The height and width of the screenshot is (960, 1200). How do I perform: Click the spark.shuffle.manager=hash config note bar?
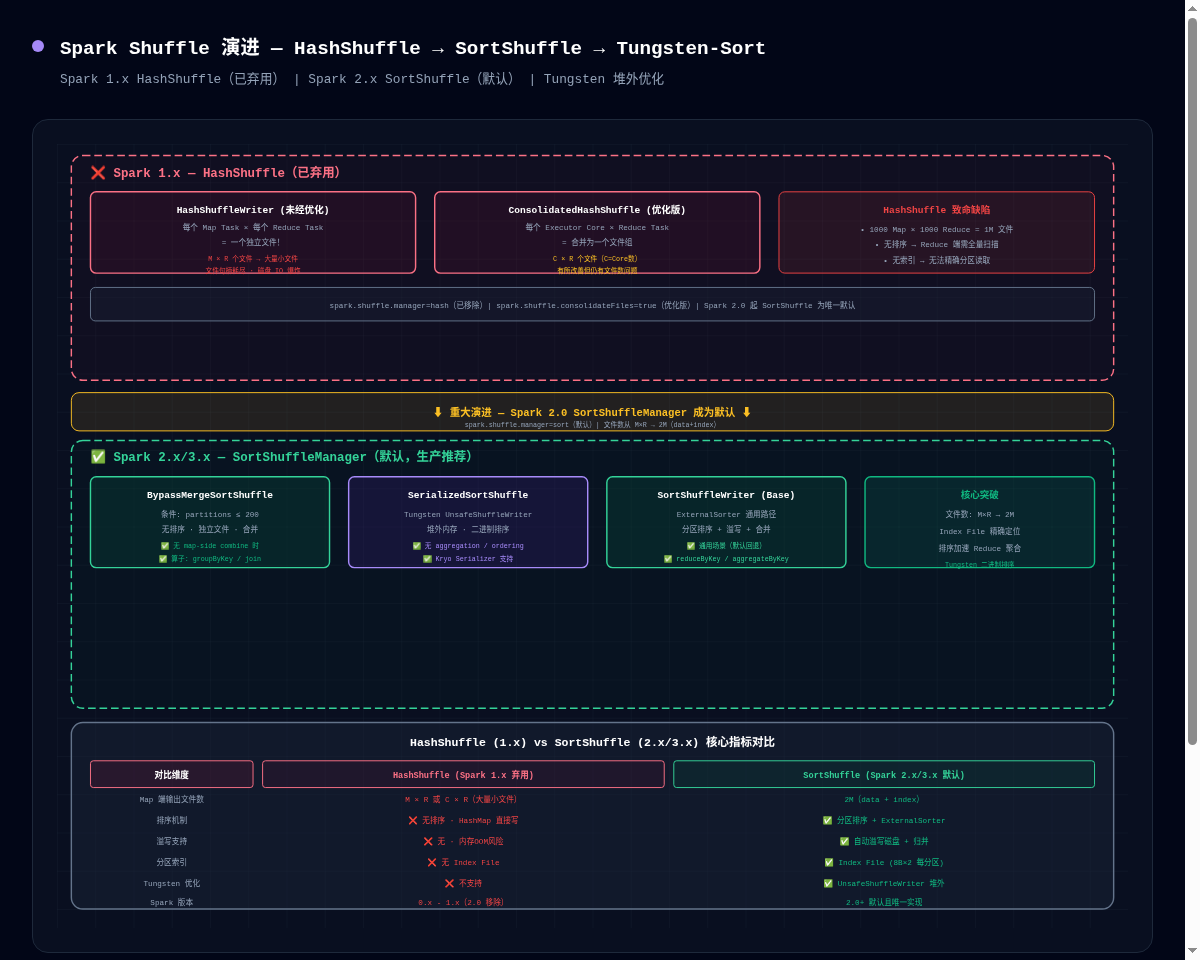pos(592,305)
